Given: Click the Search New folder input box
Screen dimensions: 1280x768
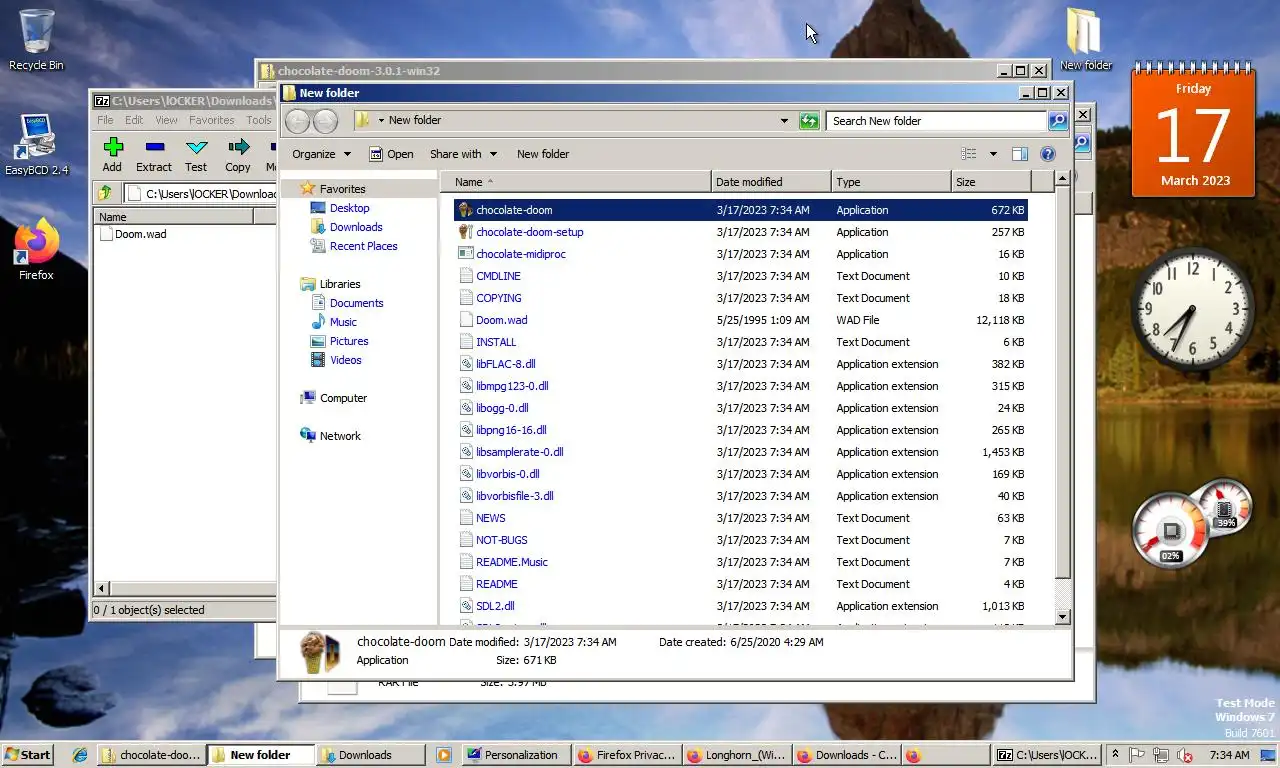Looking at the screenshot, I should (936, 121).
